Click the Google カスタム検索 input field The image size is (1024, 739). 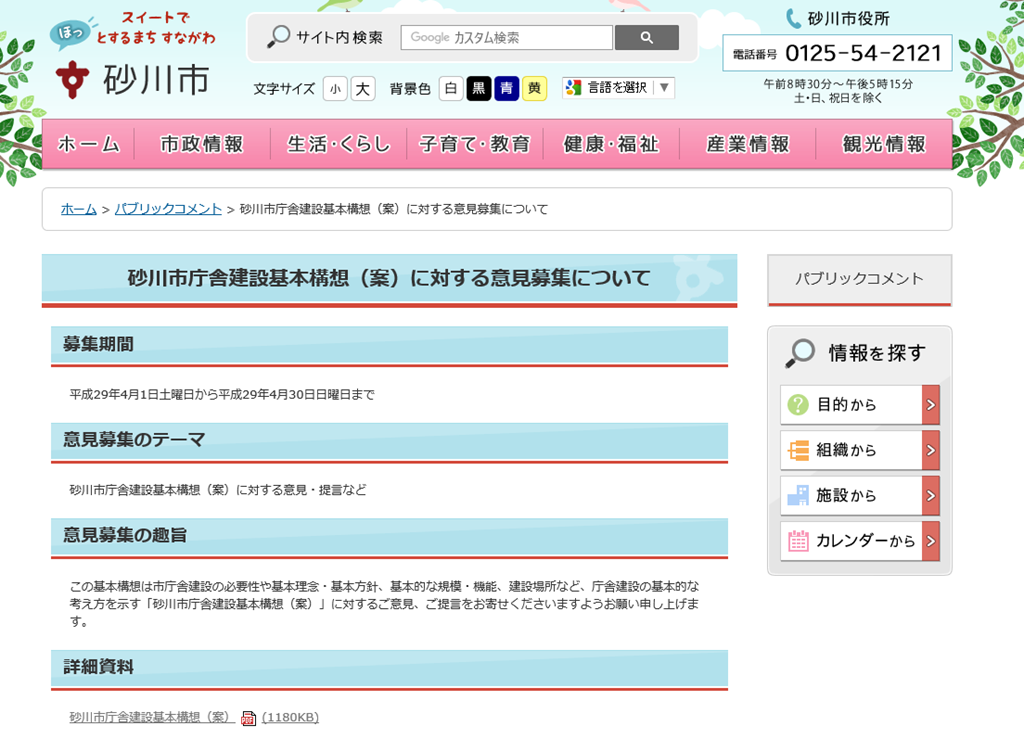[506, 38]
